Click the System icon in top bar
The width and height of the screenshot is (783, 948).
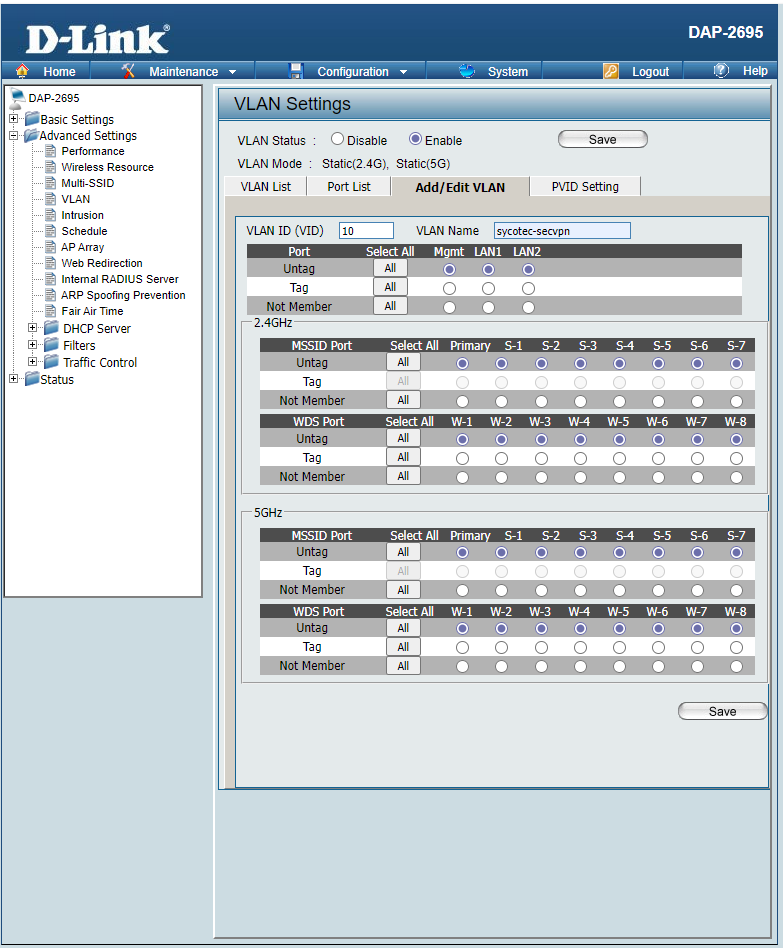(467, 71)
